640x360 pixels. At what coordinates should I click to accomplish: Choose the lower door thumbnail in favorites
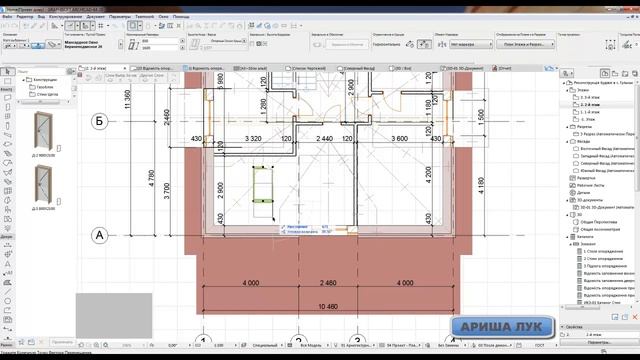(43, 184)
